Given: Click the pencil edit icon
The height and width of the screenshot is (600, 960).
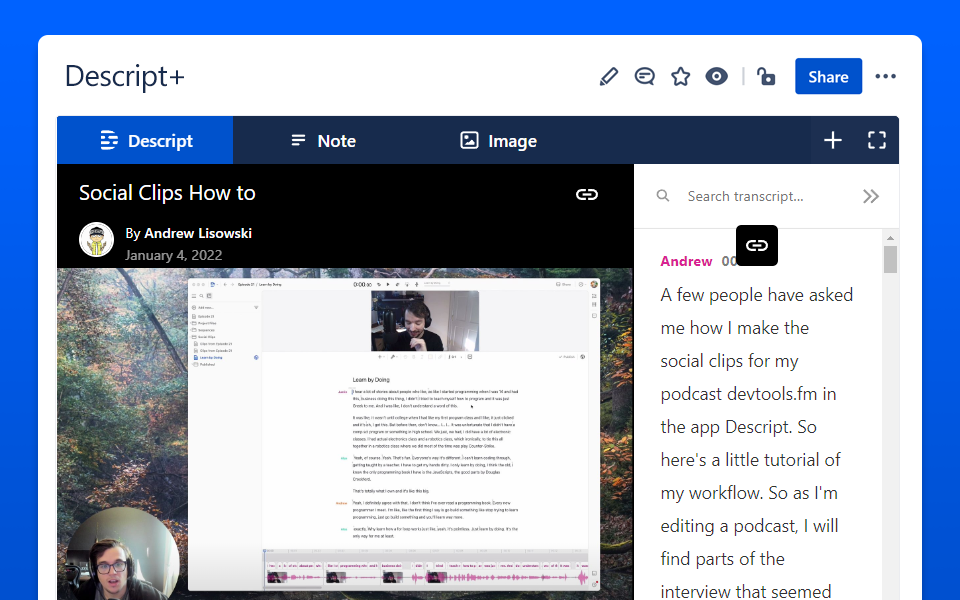Looking at the screenshot, I should [x=609, y=77].
